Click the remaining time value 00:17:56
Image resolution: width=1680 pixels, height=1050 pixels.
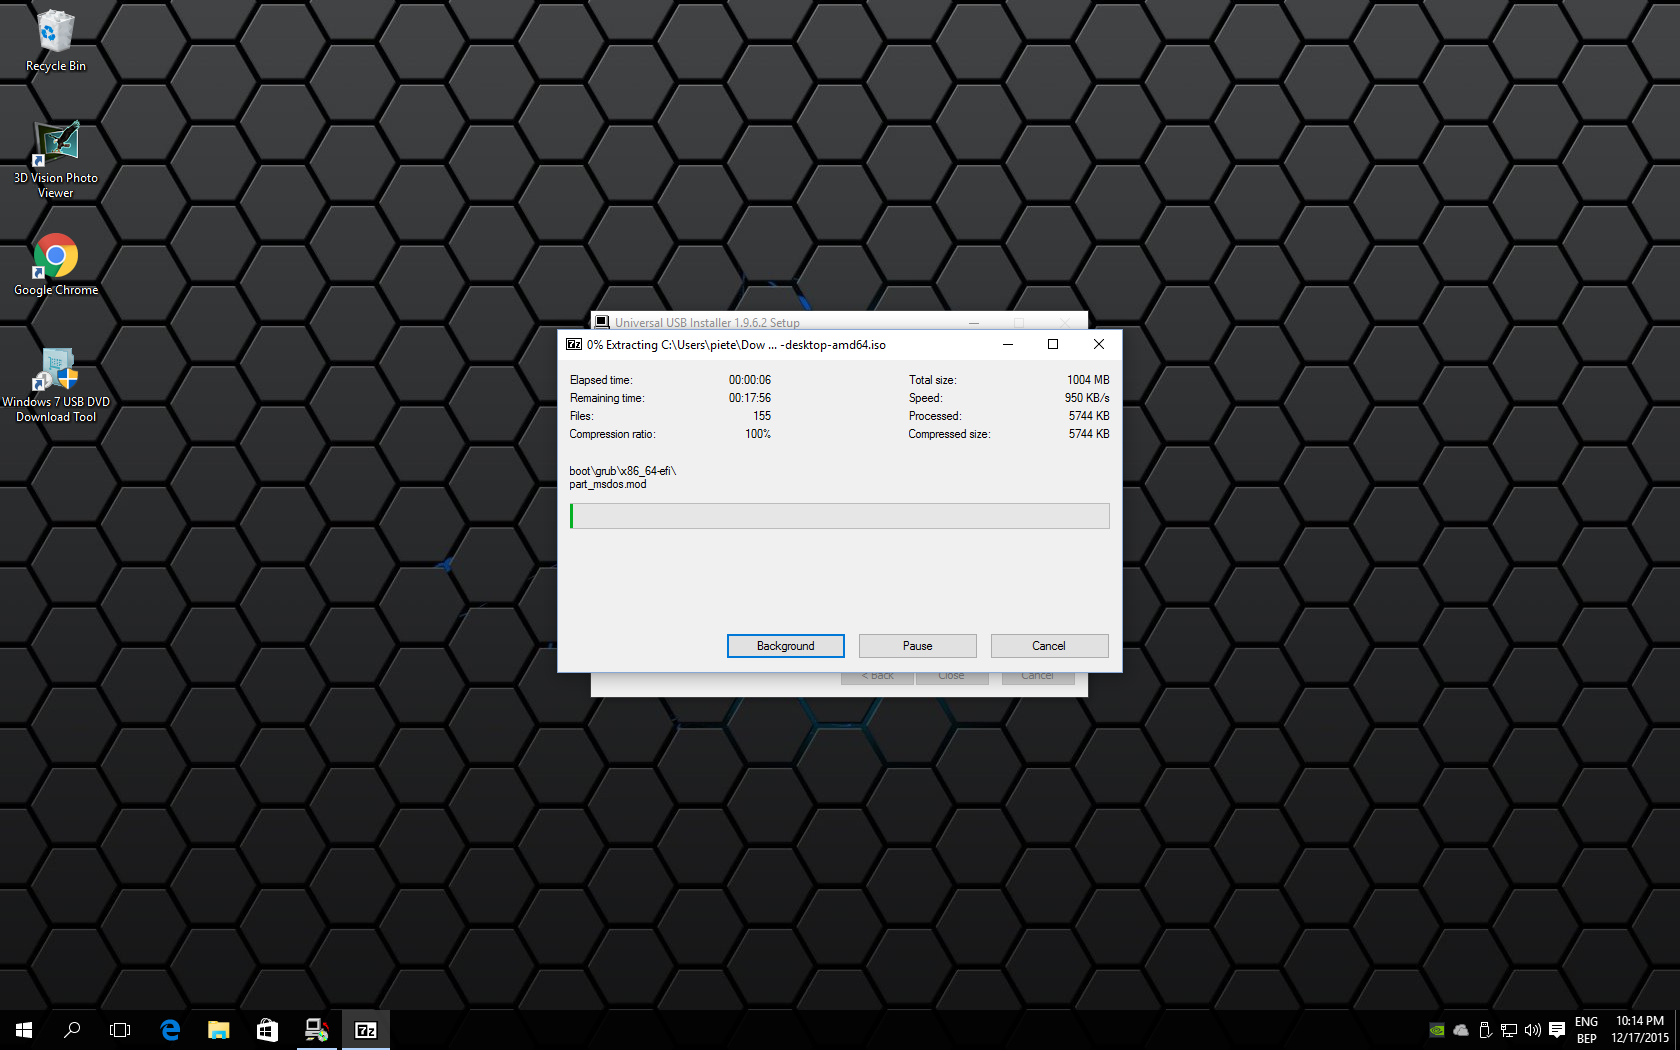(750, 398)
